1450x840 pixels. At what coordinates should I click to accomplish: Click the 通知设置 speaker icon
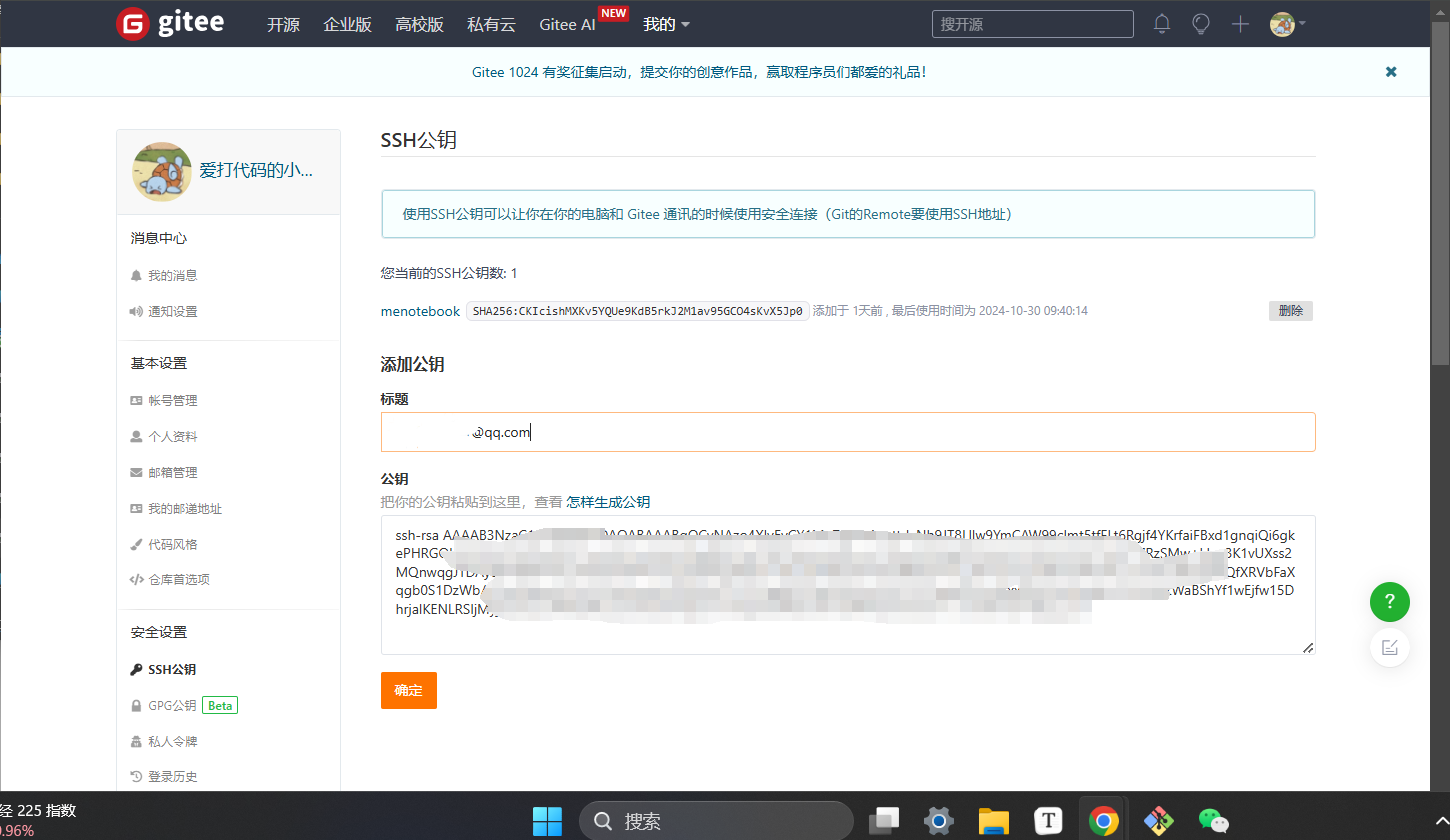136,311
